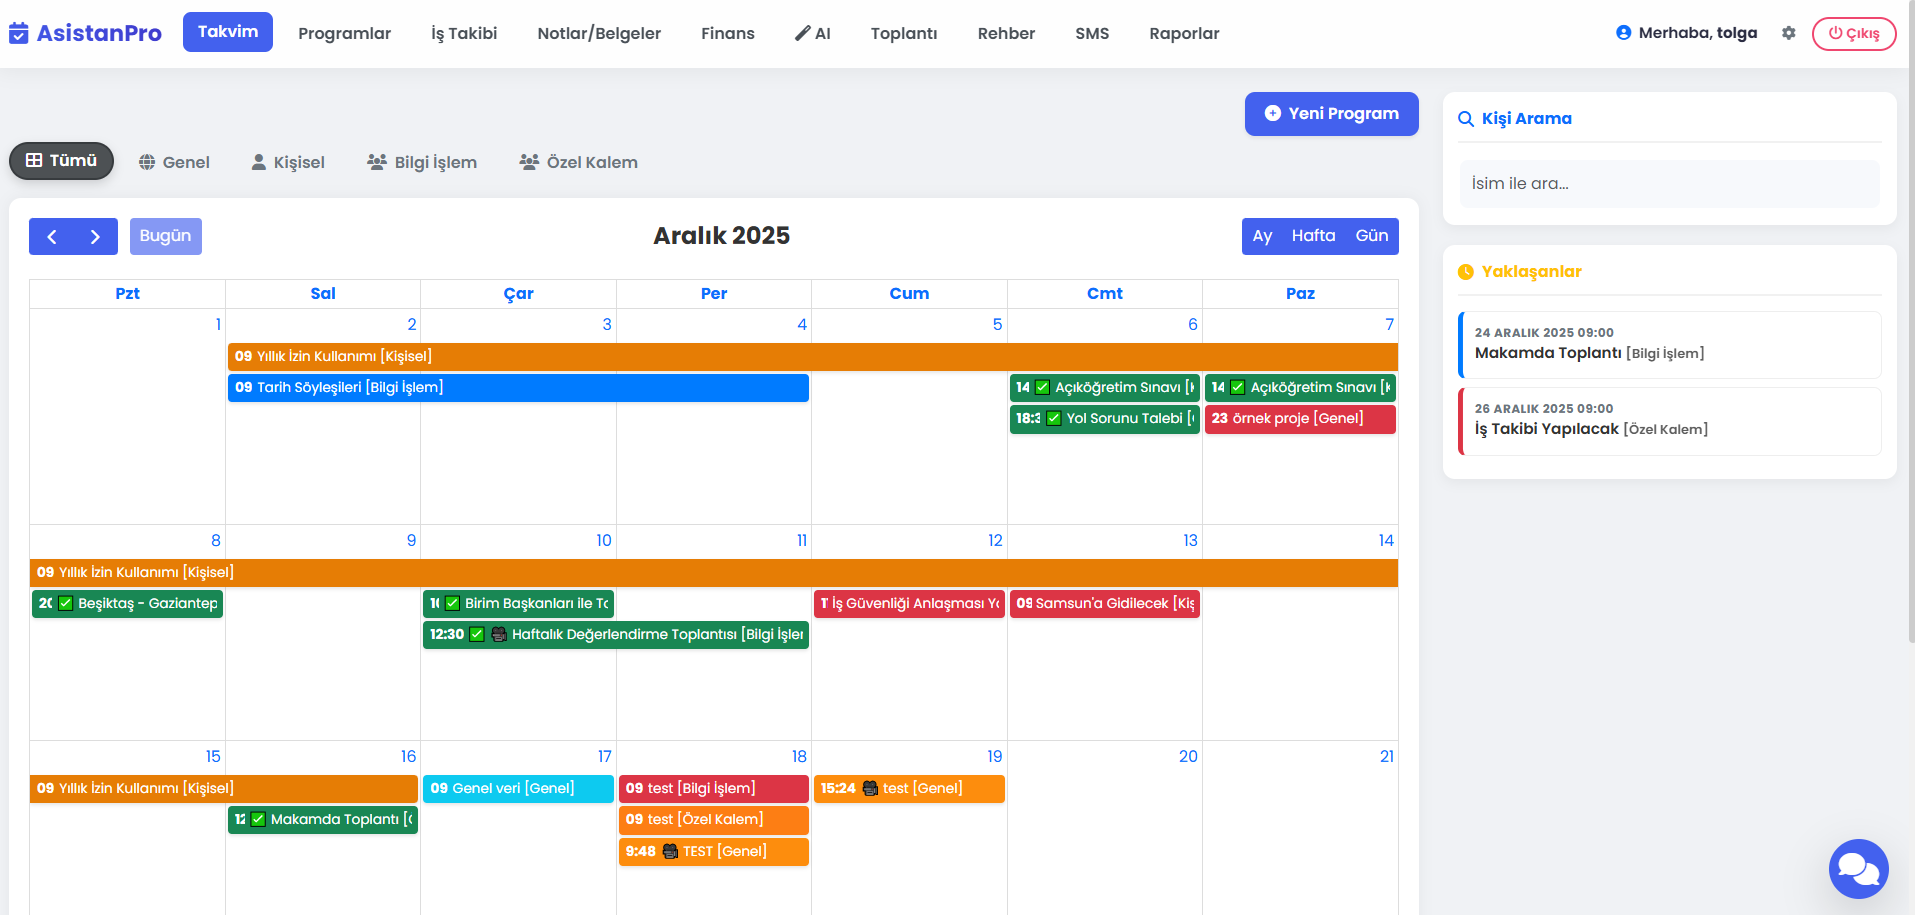
Task: Go to next month arrow
Action: 95,237
